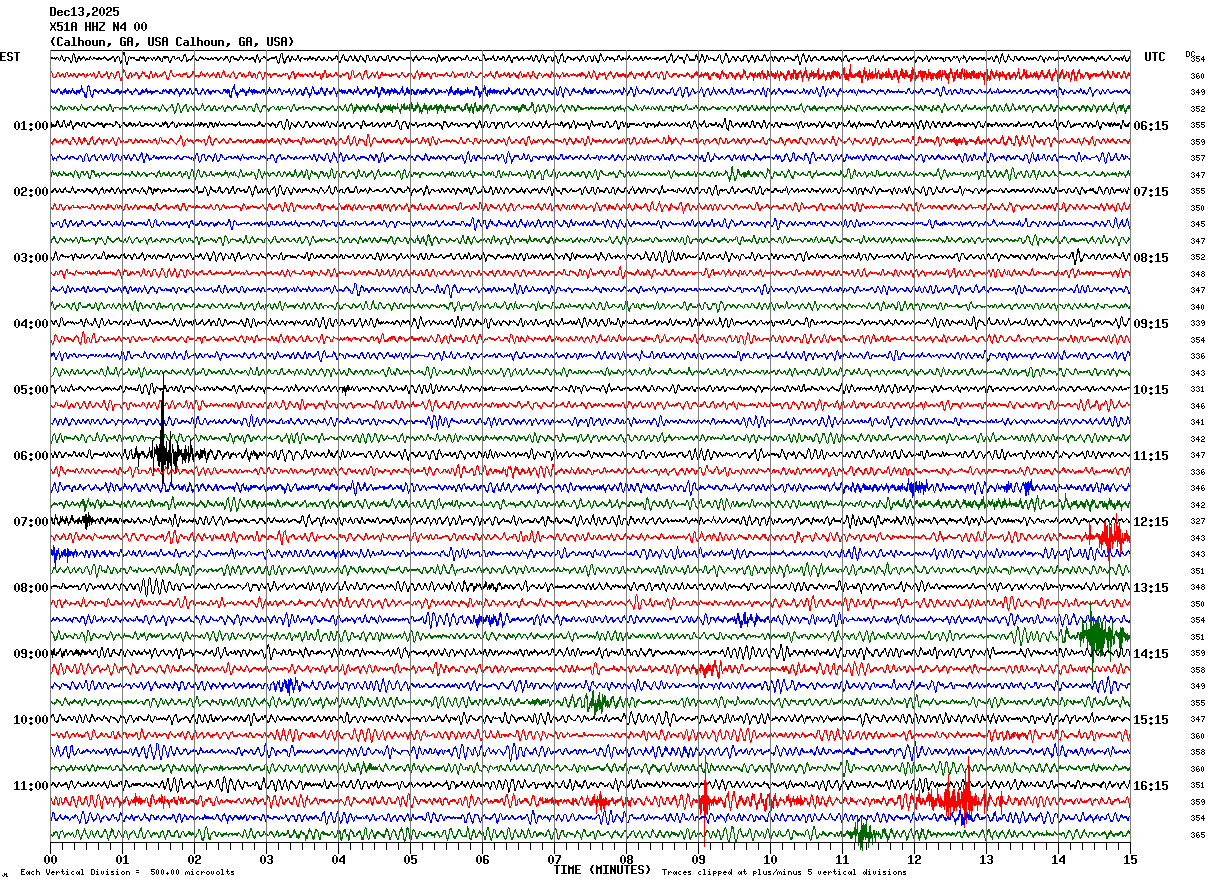Click the 11:15 UTC time label
1210x886 pixels.
1151,456
